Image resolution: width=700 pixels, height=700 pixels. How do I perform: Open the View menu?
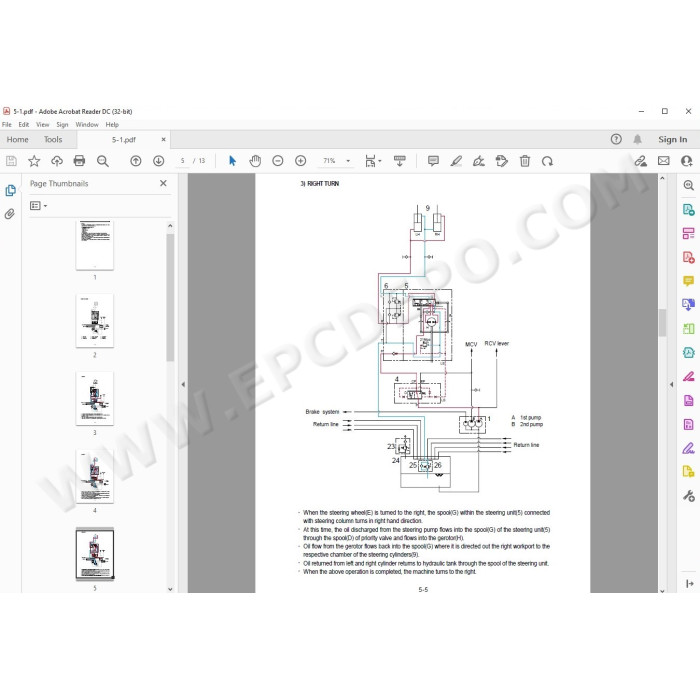point(42,125)
